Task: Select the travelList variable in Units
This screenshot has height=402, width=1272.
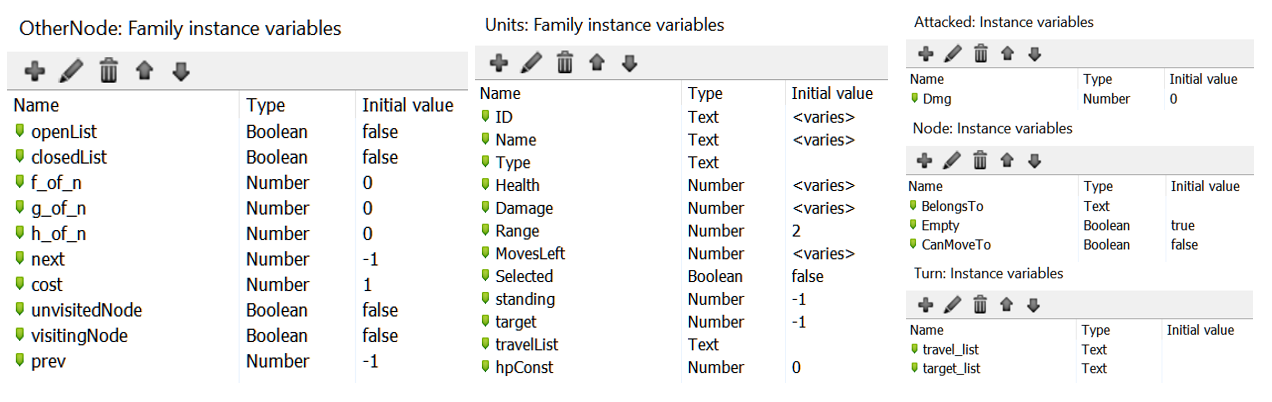Action: [680, 344]
